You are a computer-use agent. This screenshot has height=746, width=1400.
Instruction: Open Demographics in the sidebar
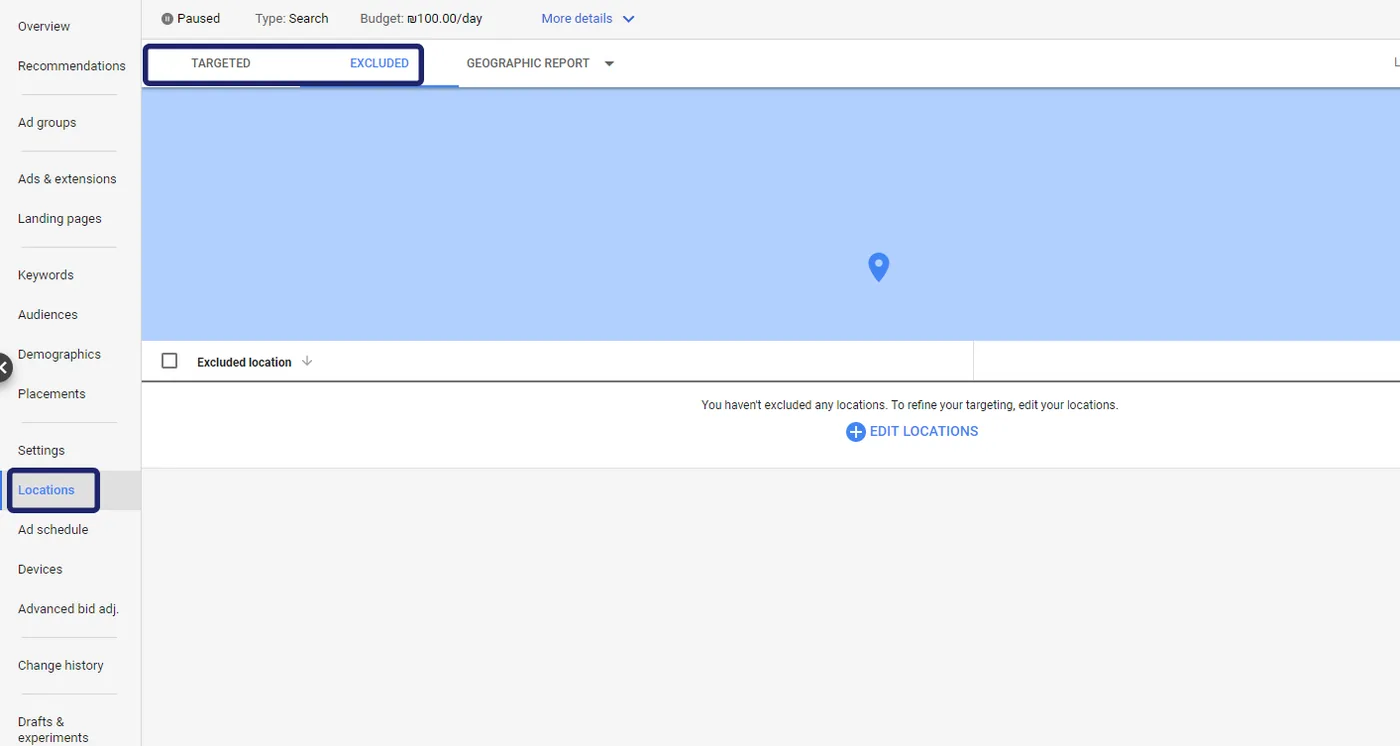(59, 355)
